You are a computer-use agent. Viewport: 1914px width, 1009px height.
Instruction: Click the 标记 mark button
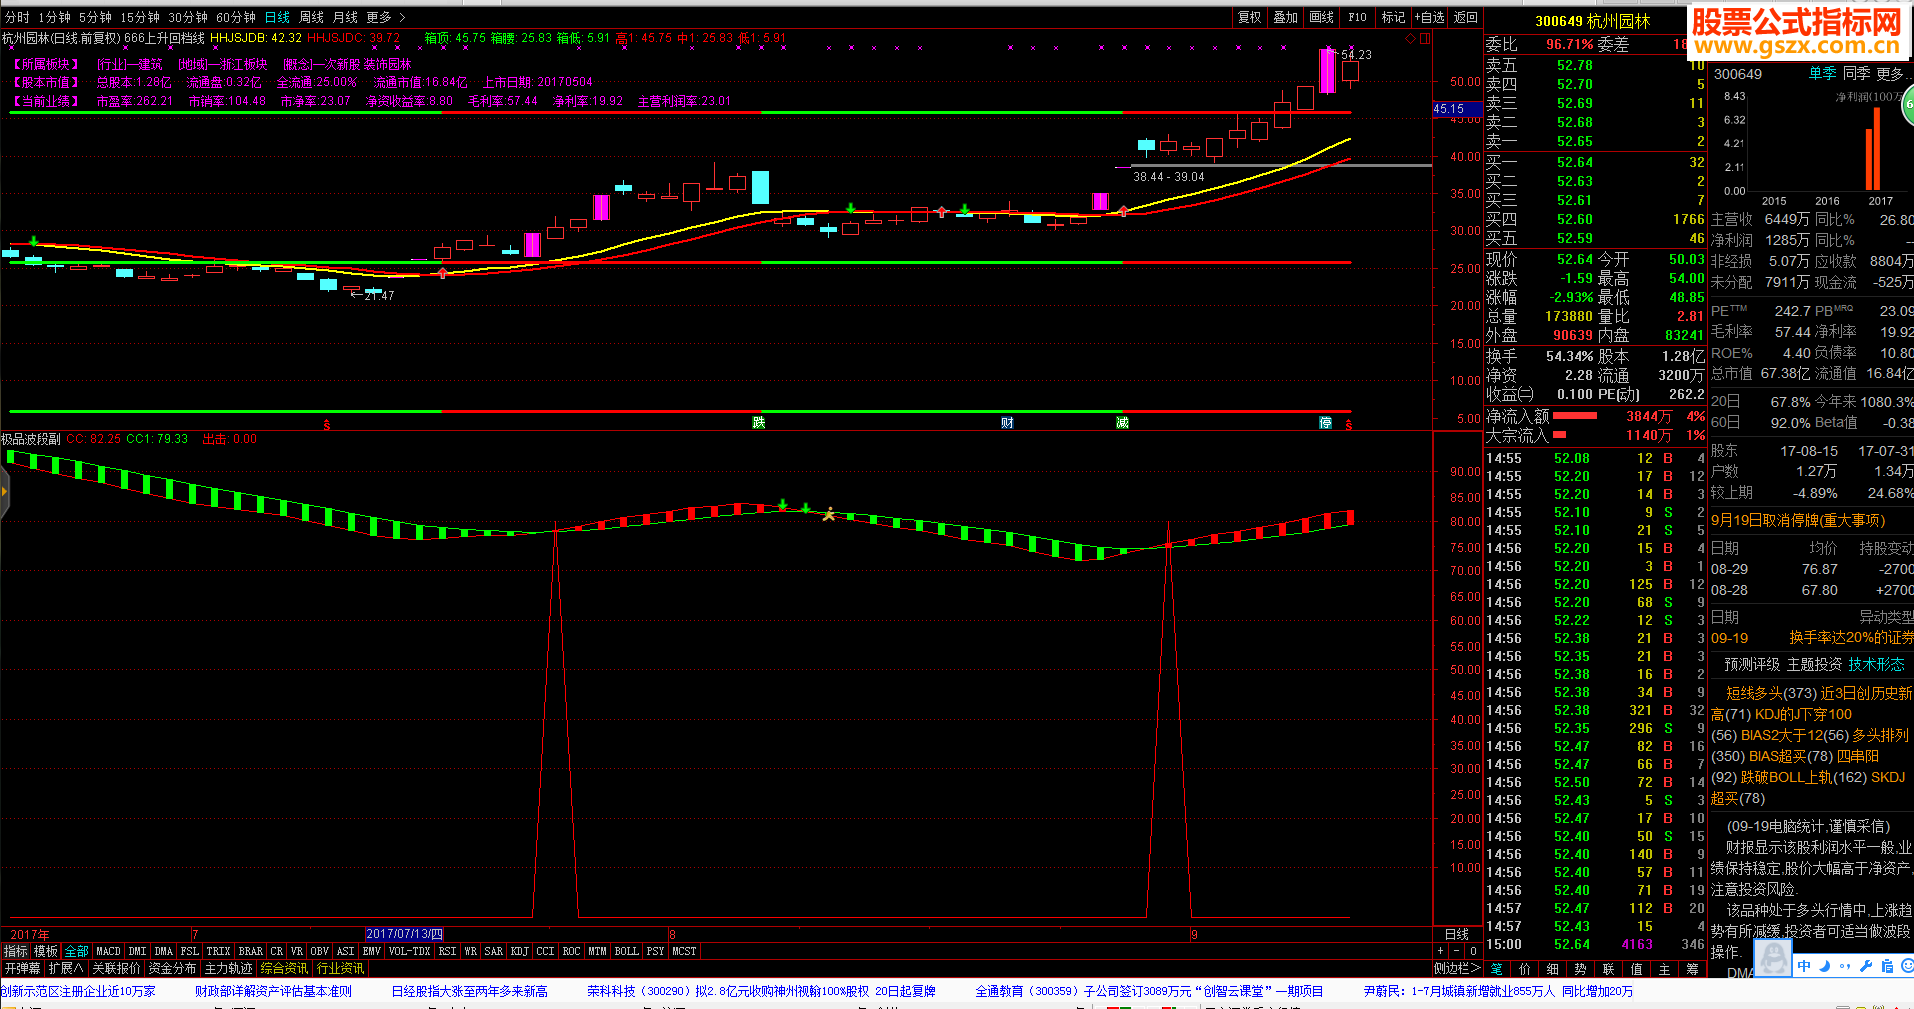[1393, 17]
